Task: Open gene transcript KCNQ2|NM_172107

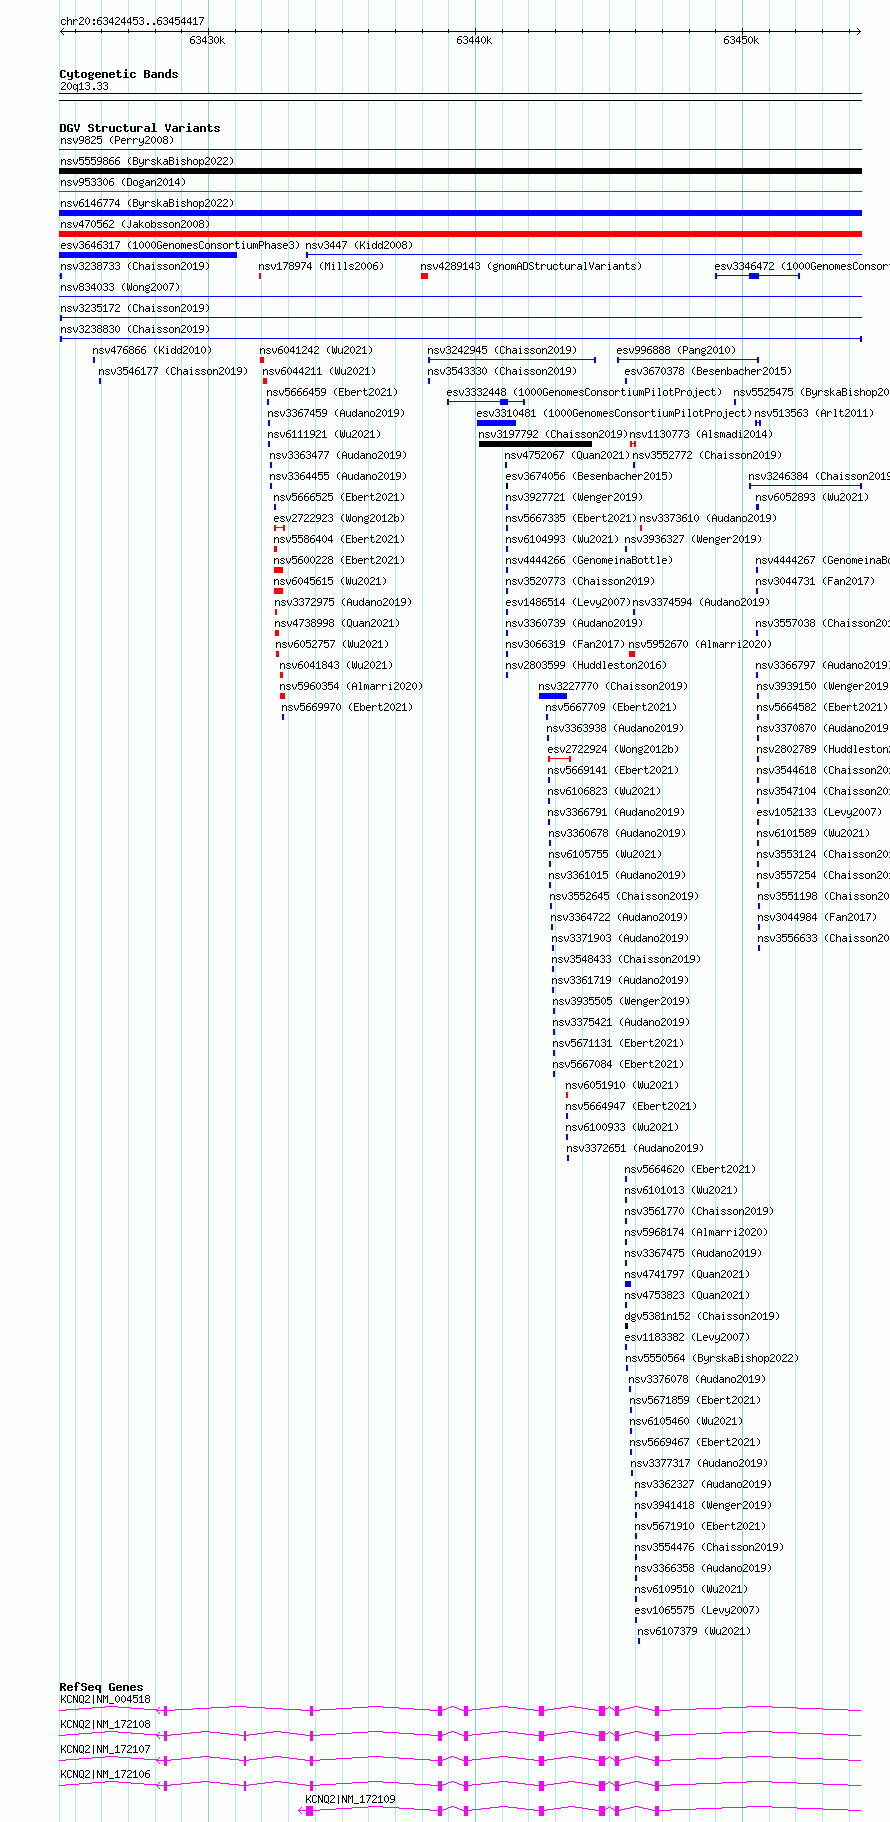Action: [x=105, y=1749]
